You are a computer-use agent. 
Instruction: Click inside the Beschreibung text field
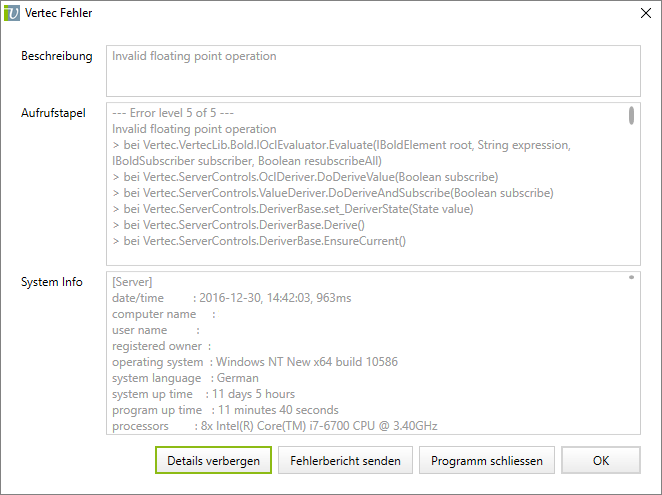pos(372,70)
